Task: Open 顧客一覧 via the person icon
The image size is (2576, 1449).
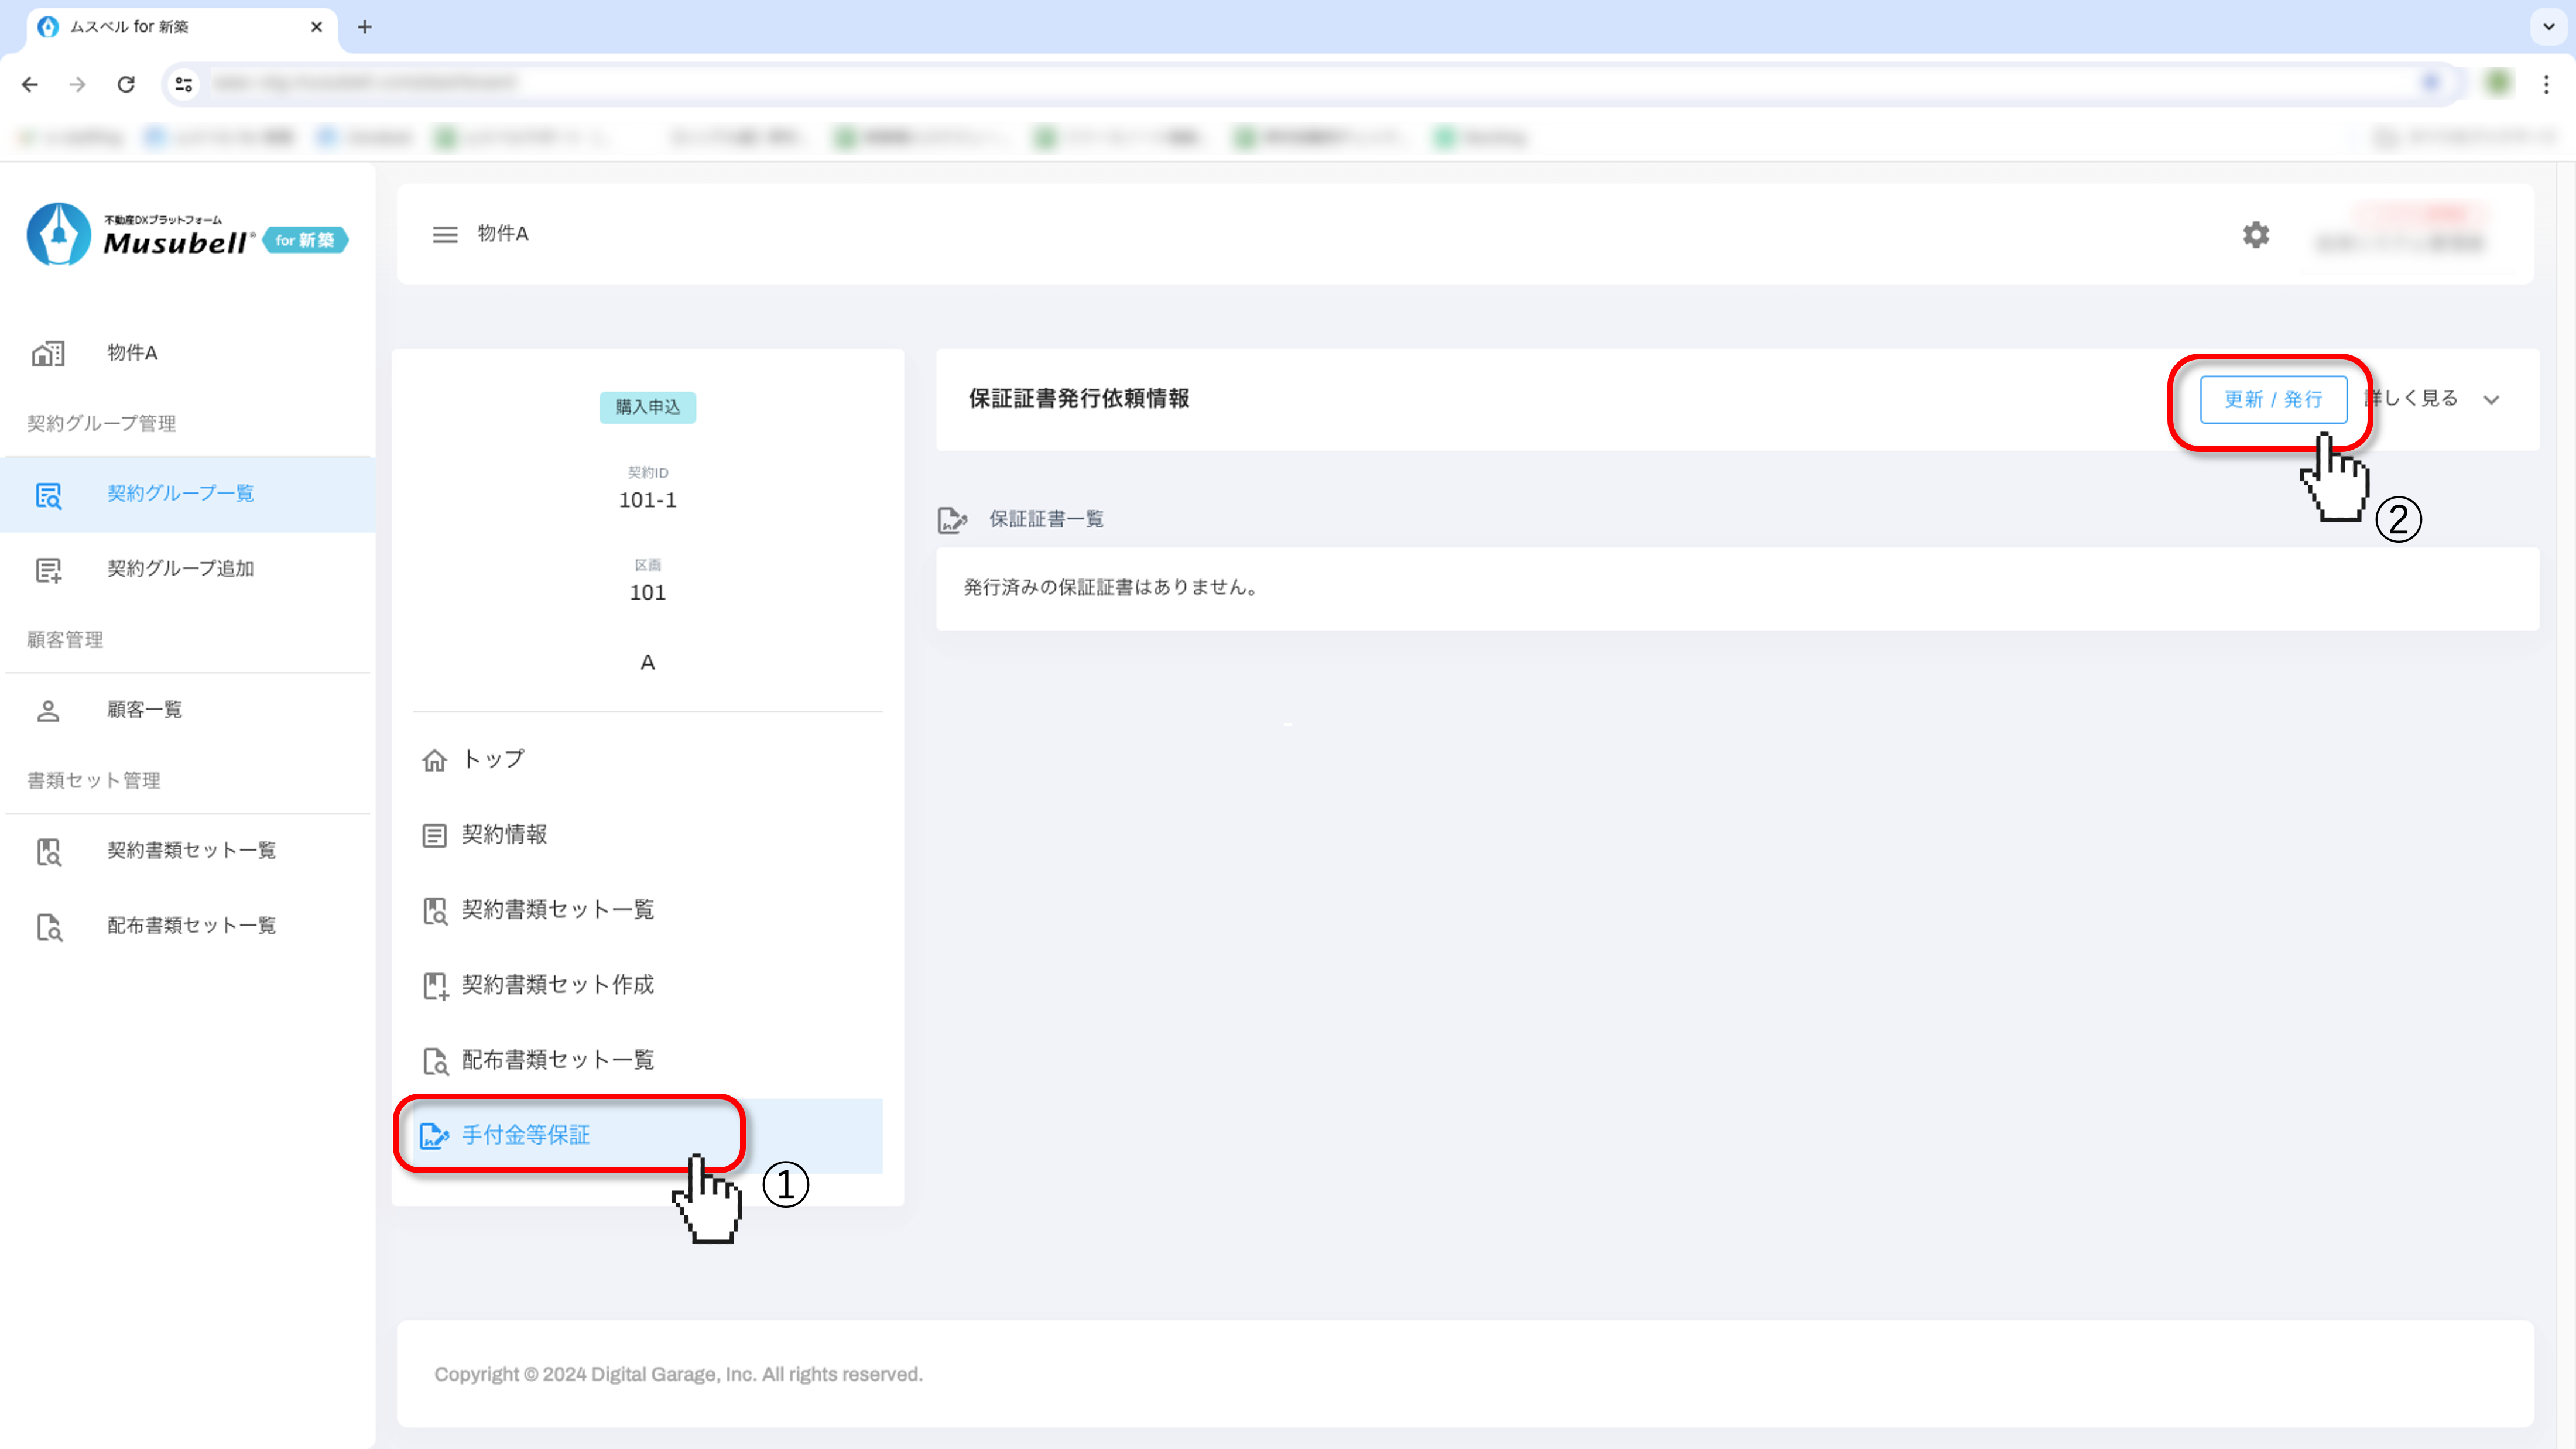Action: point(48,710)
